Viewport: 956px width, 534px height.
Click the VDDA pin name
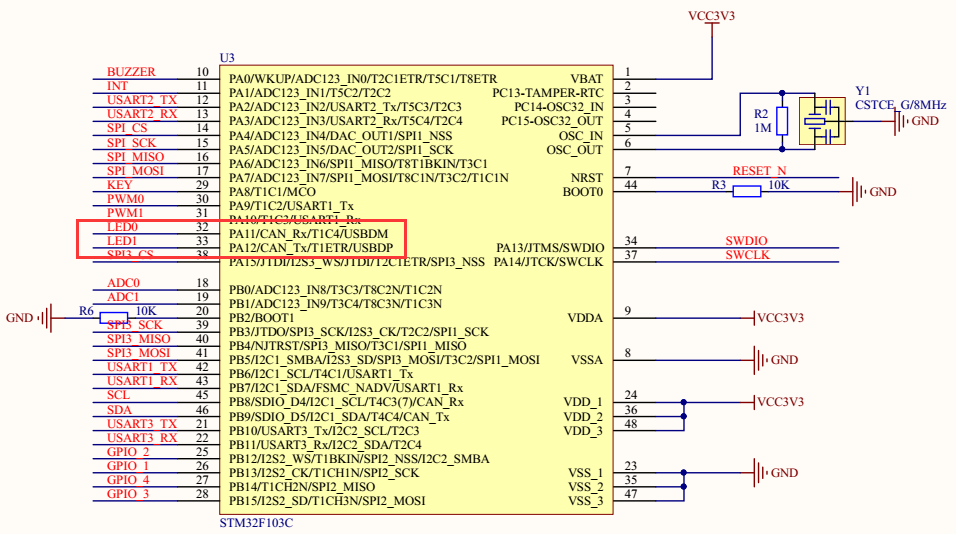[585, 318]
